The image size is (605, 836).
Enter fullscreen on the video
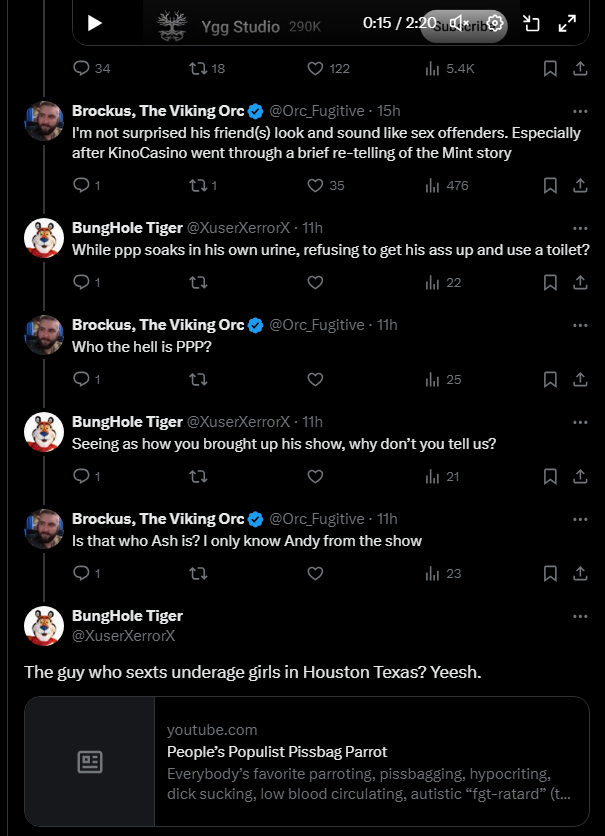click(566, 23)
